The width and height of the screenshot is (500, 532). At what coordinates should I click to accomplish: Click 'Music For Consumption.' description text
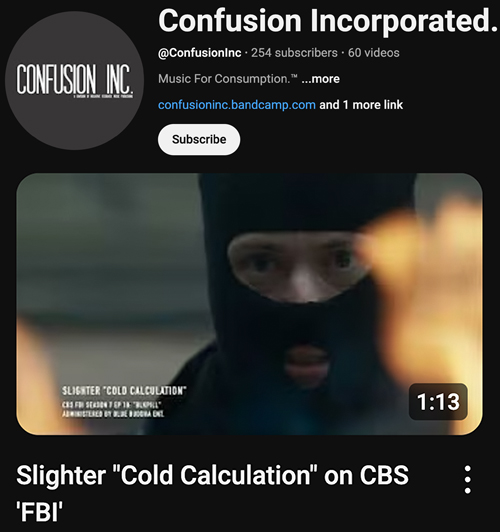tap(228, 79)
